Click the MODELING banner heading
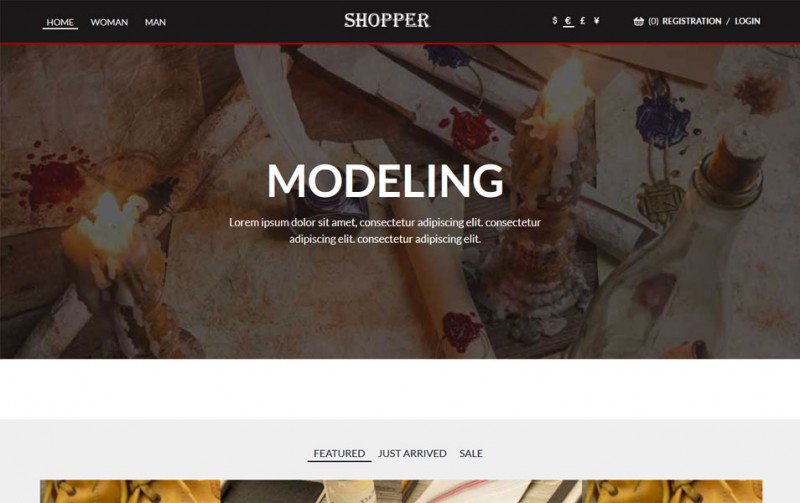The image size is (800, 503). (x=385, y=181)
